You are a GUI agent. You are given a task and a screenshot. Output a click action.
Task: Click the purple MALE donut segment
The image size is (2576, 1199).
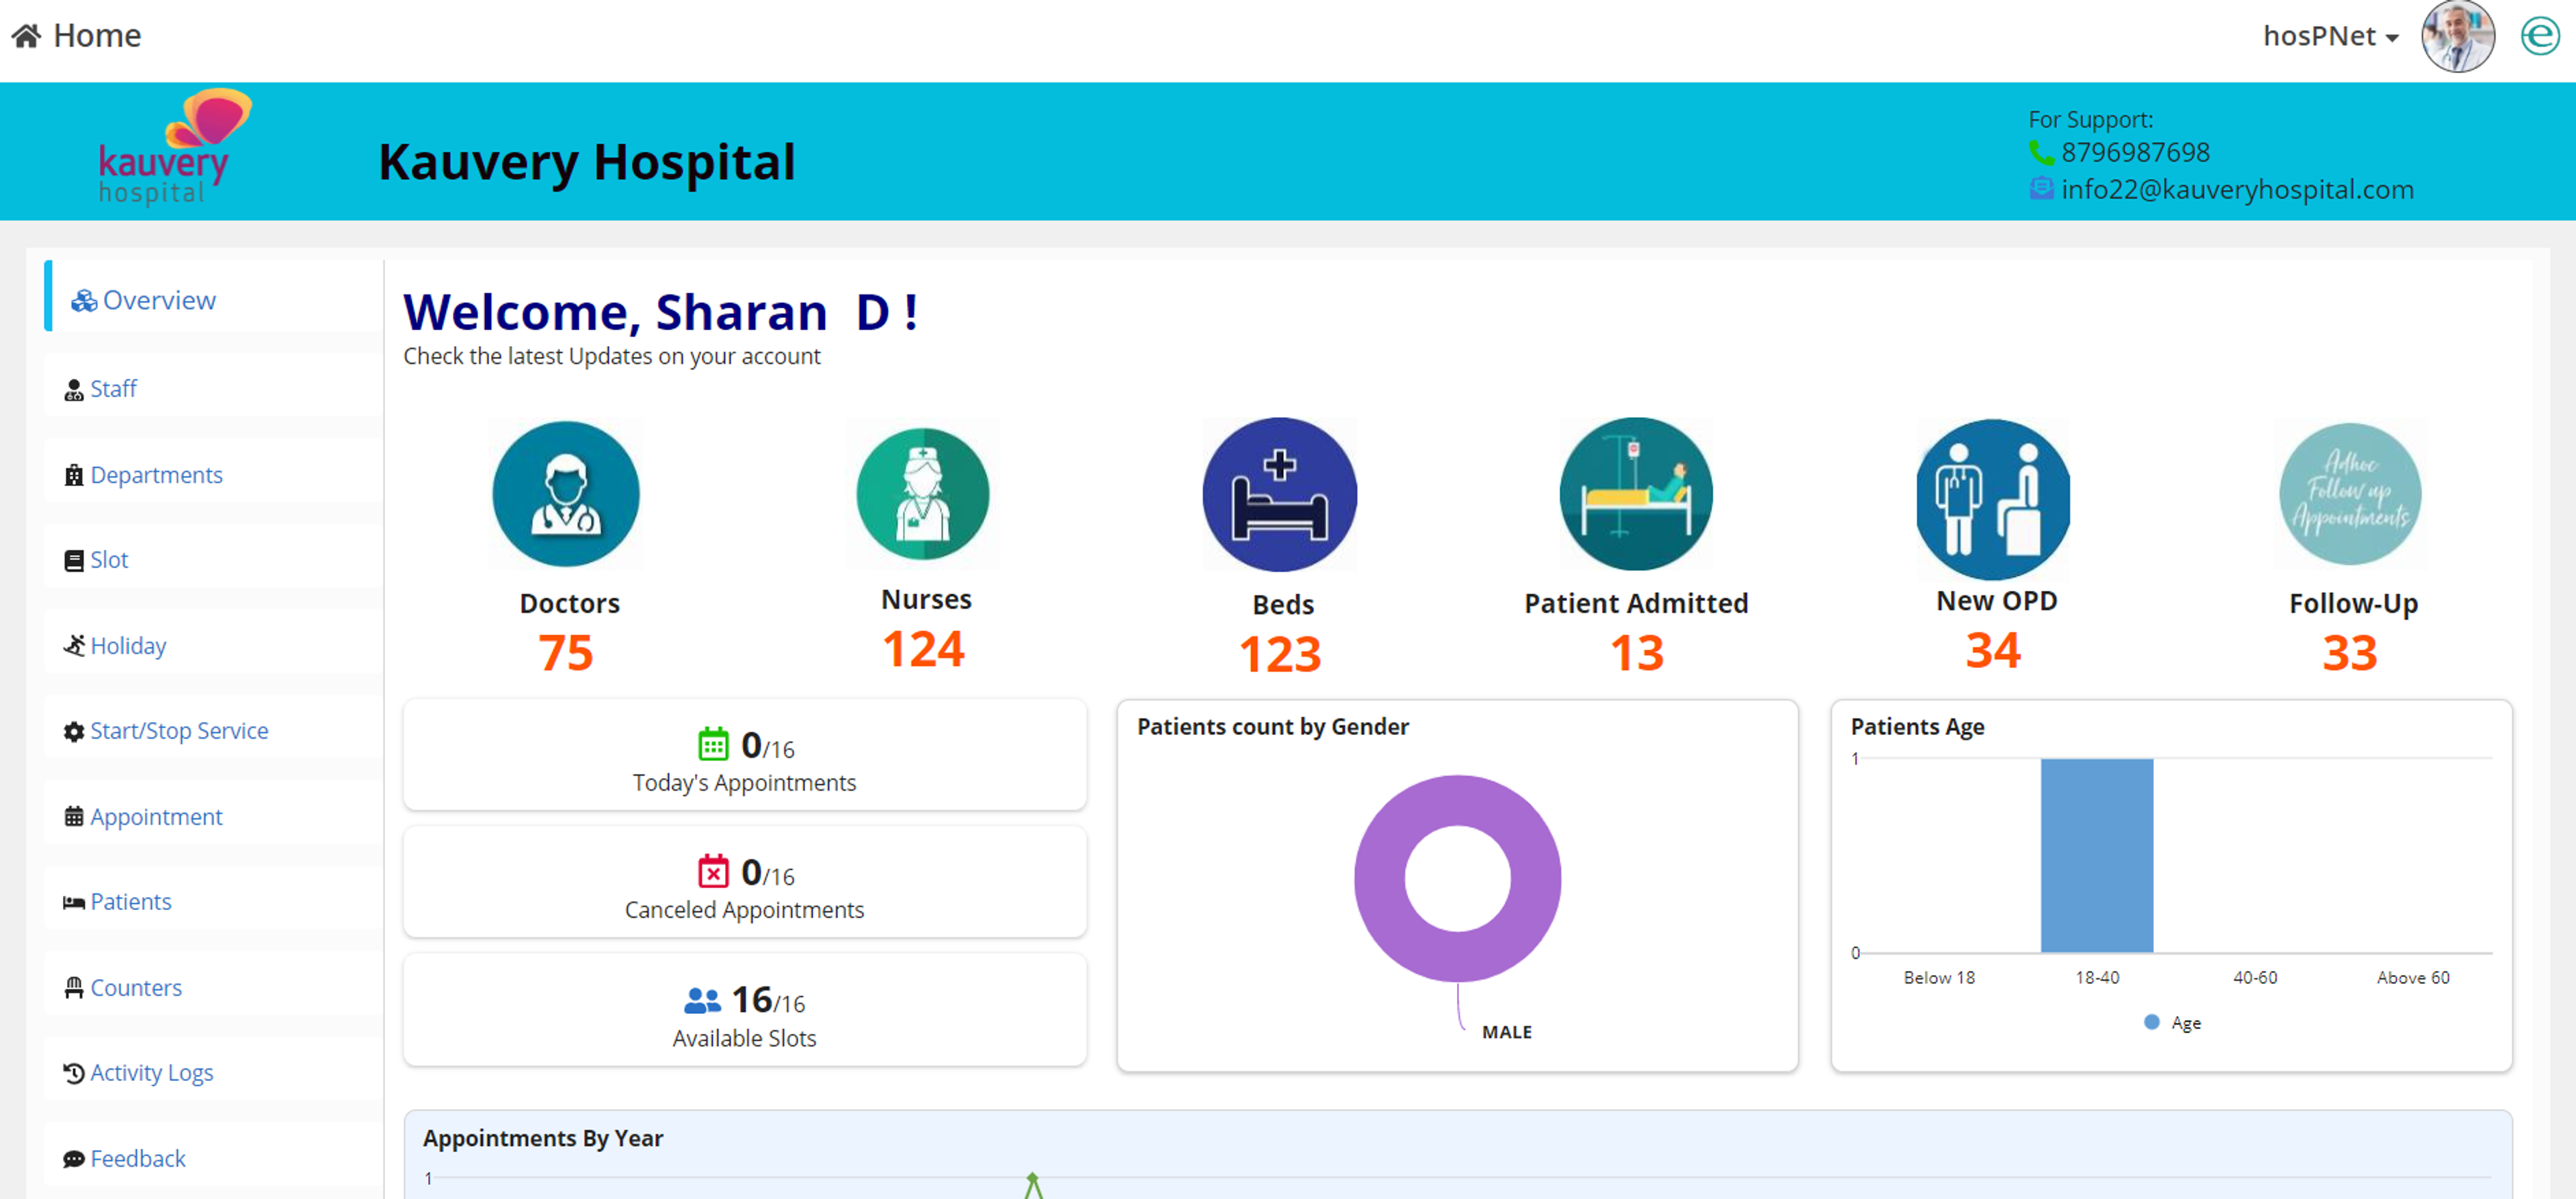1380,879
